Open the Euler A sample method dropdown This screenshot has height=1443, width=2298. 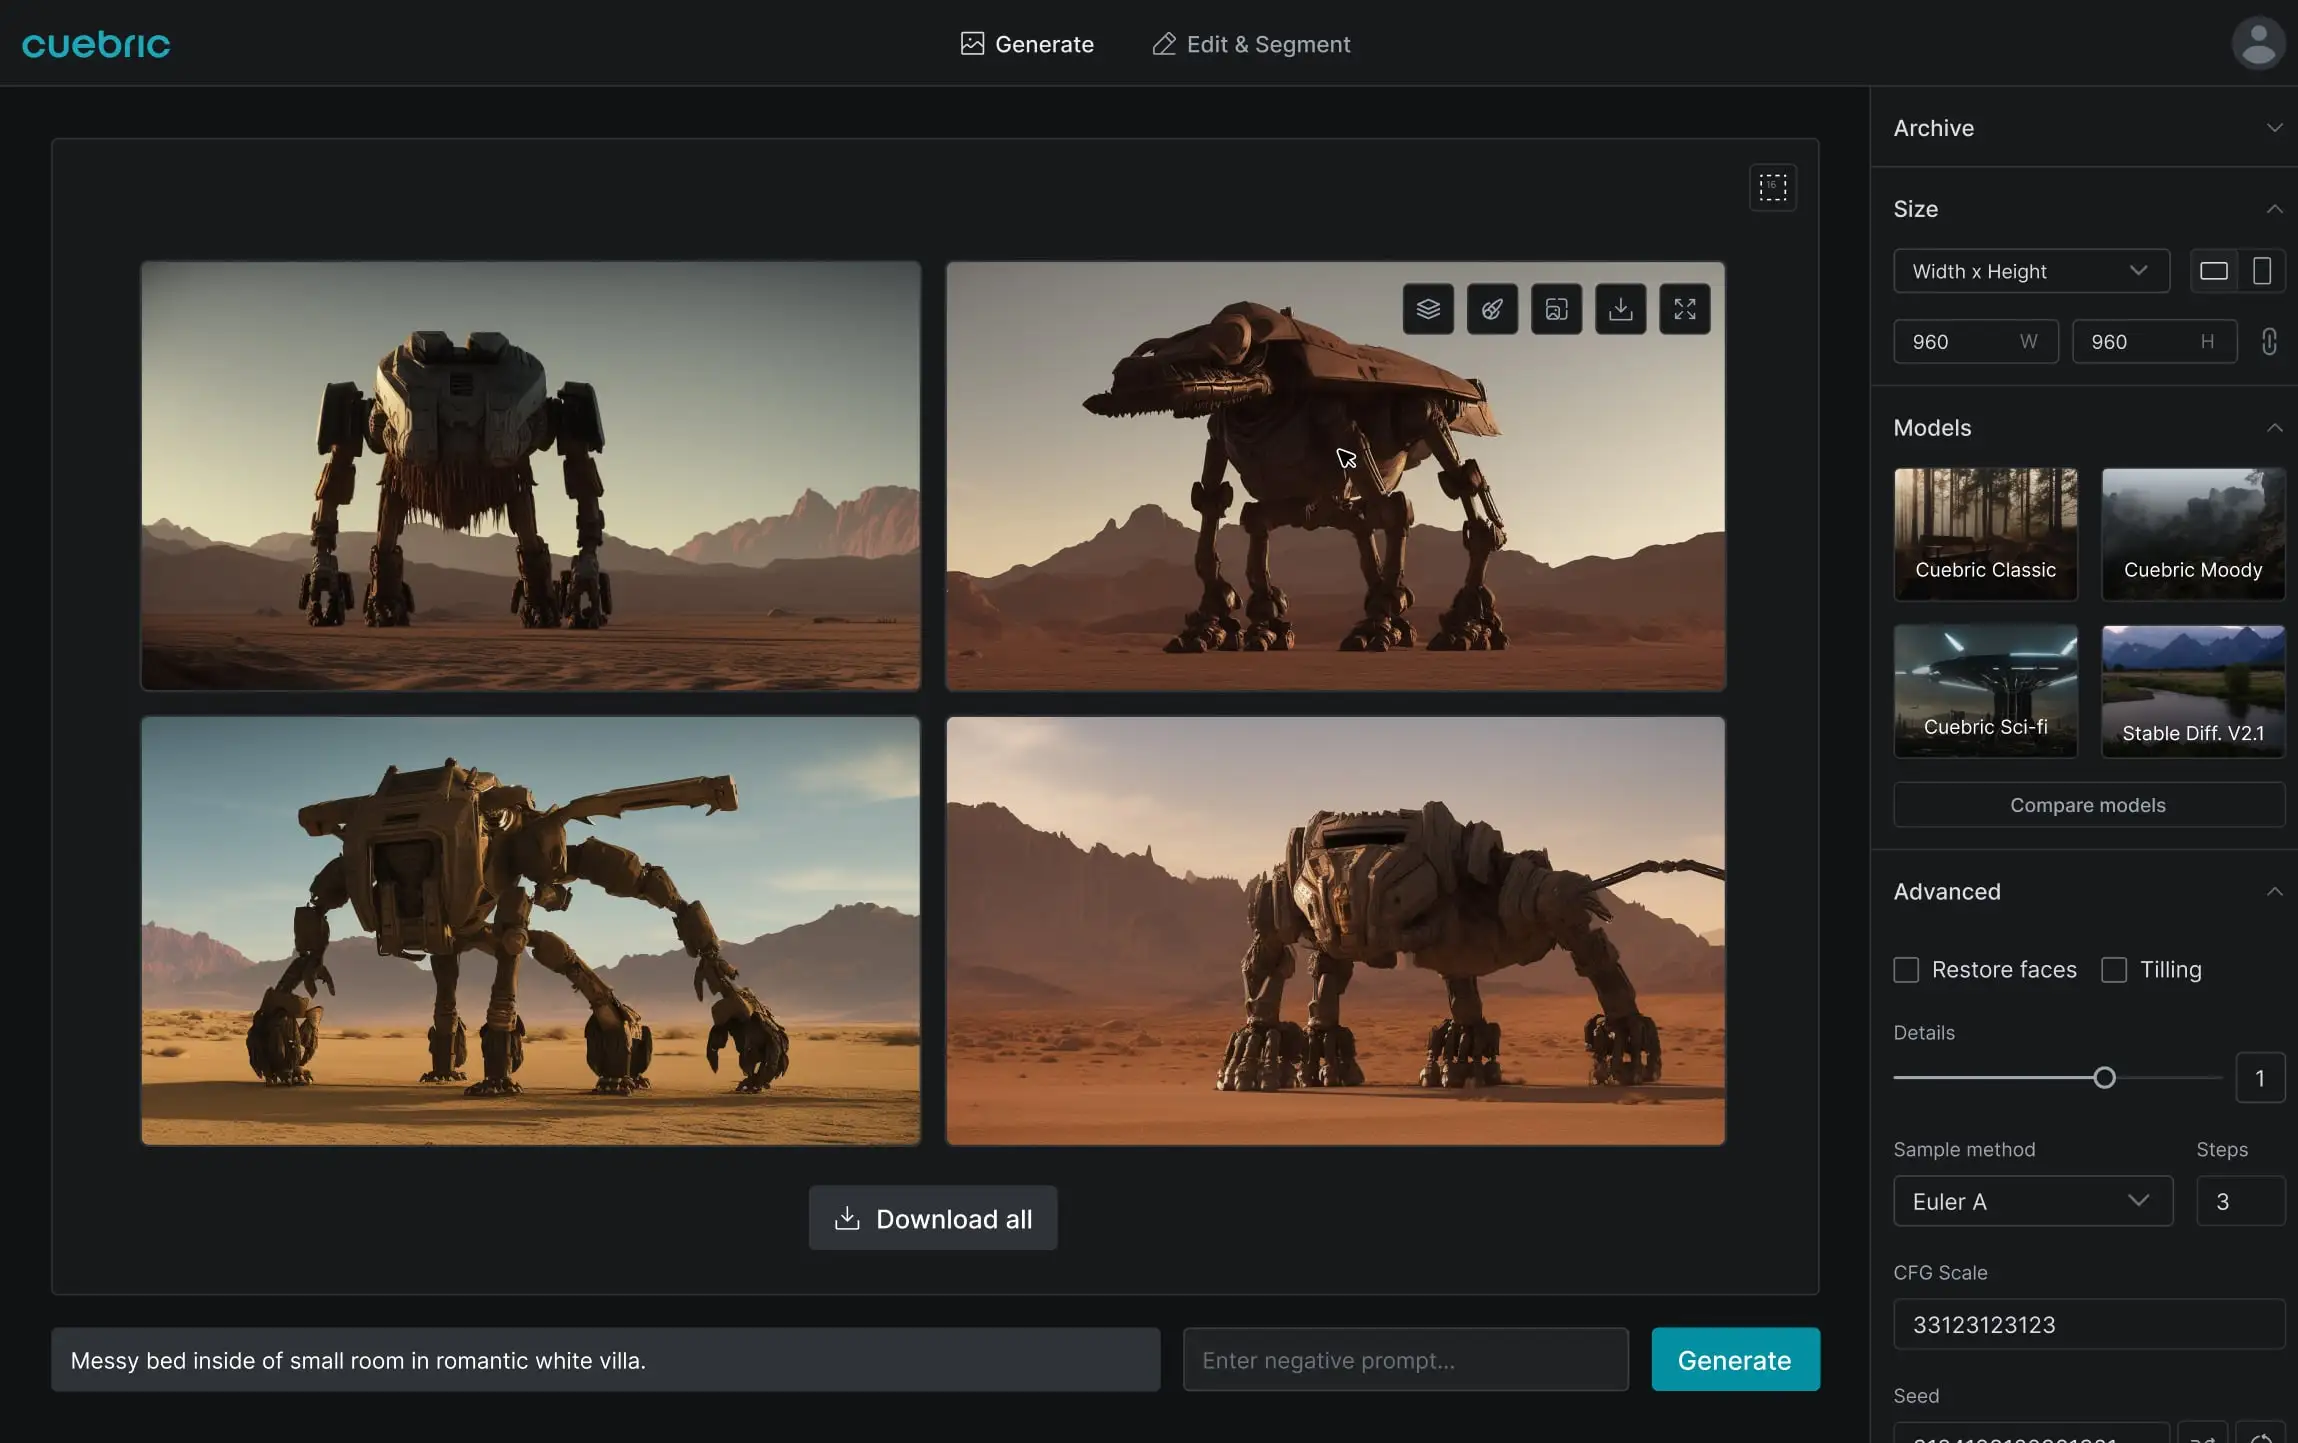point(2032,1201)
